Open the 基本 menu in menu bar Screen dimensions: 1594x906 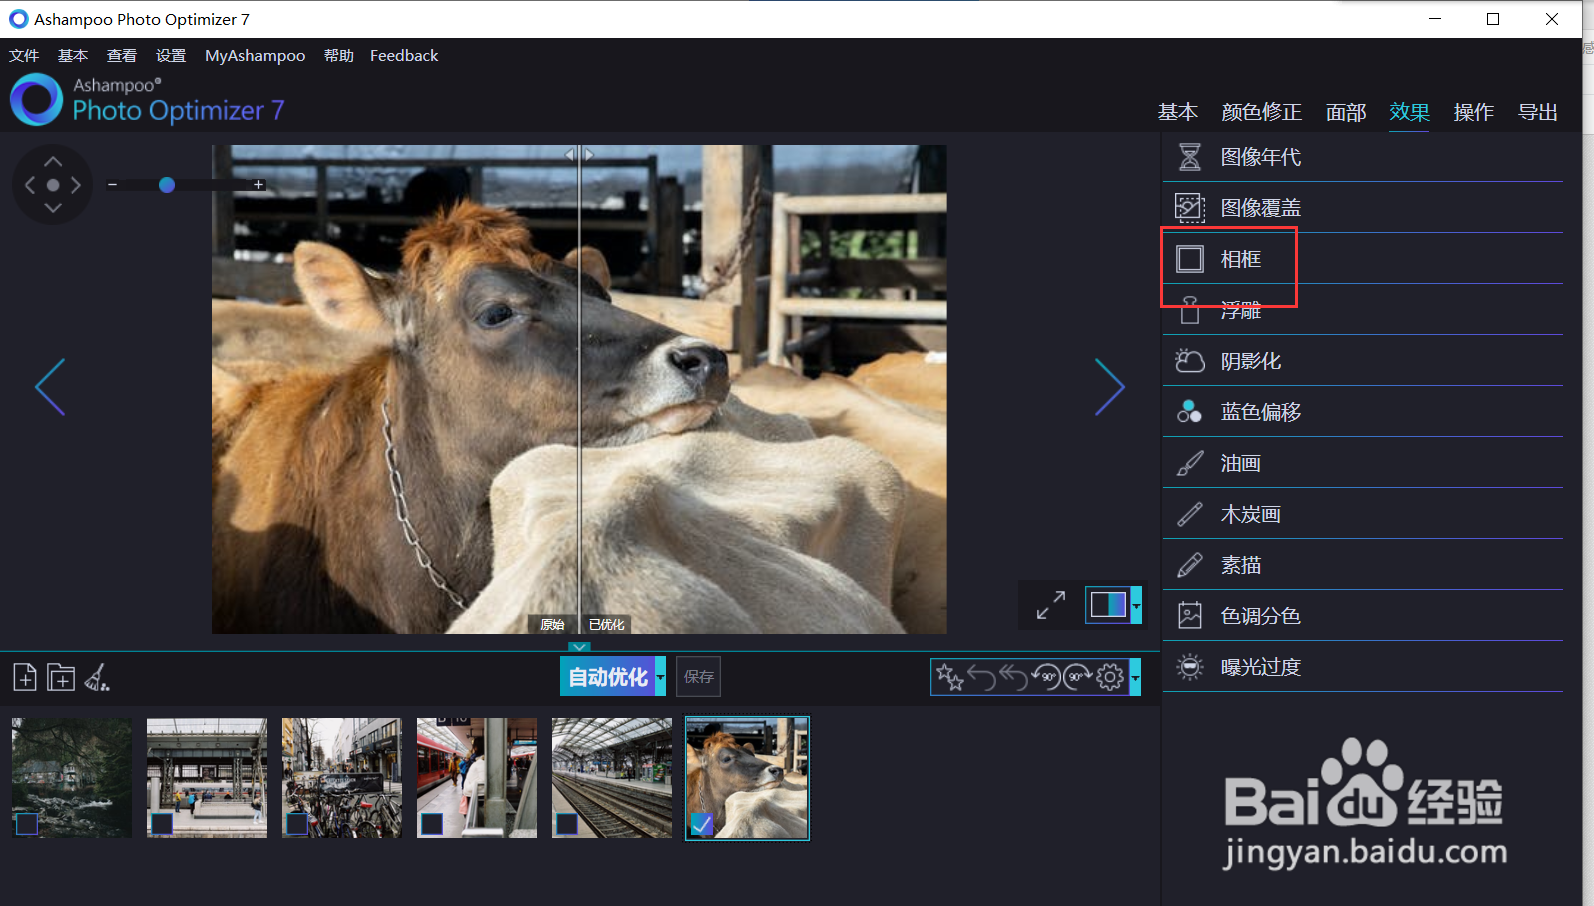coord(73,56)
